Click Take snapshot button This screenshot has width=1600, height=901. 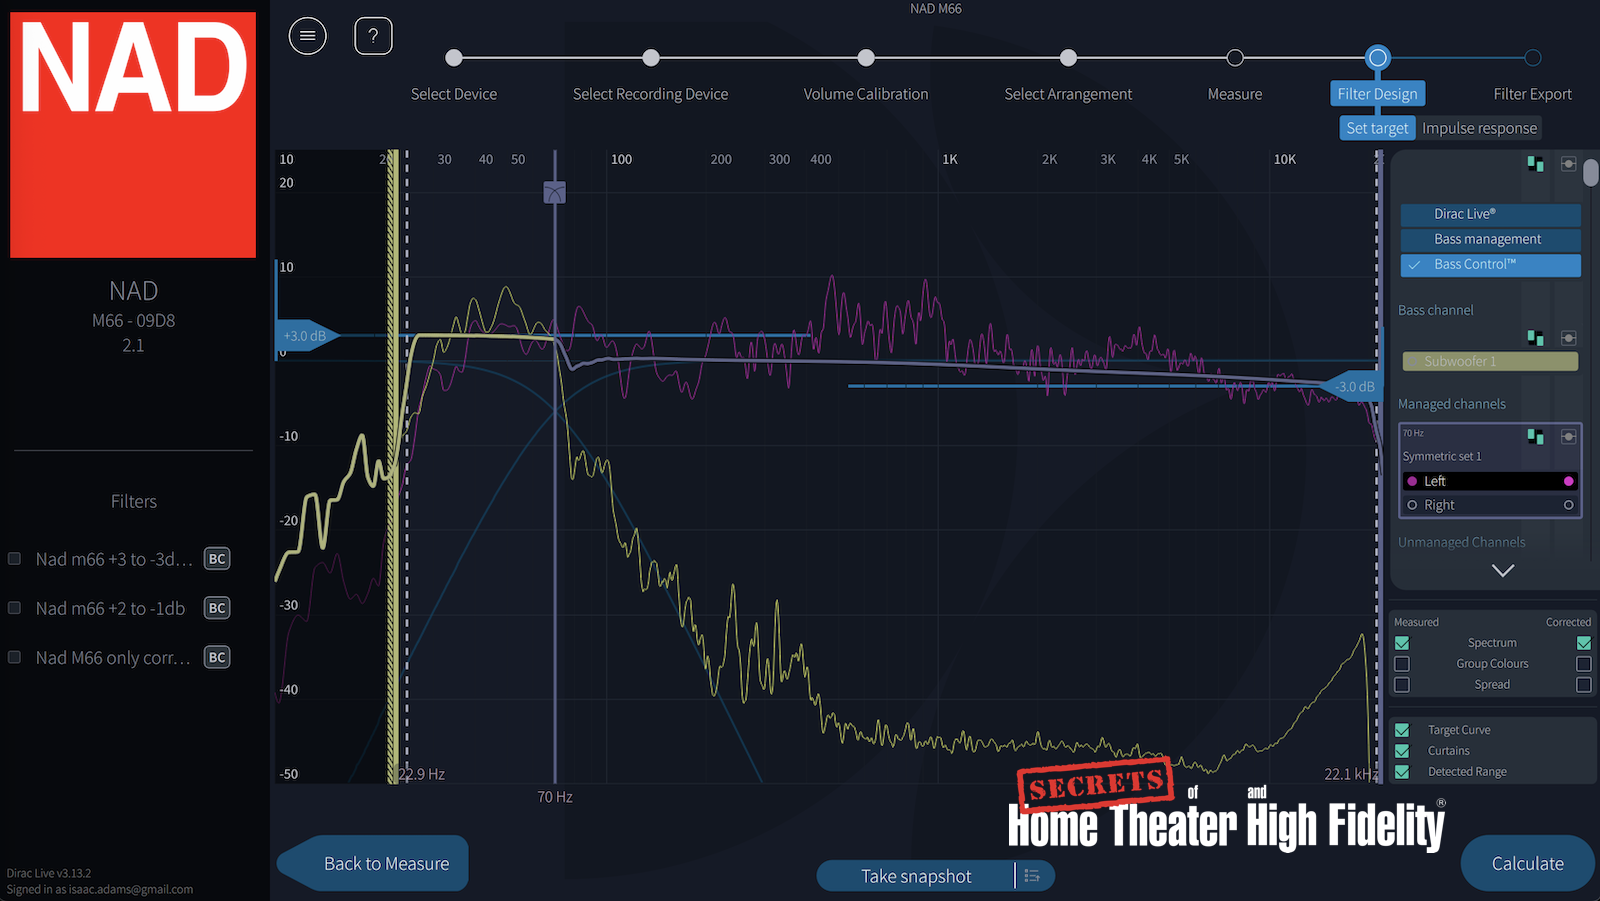pyautogui.click(x=916, y=876)
